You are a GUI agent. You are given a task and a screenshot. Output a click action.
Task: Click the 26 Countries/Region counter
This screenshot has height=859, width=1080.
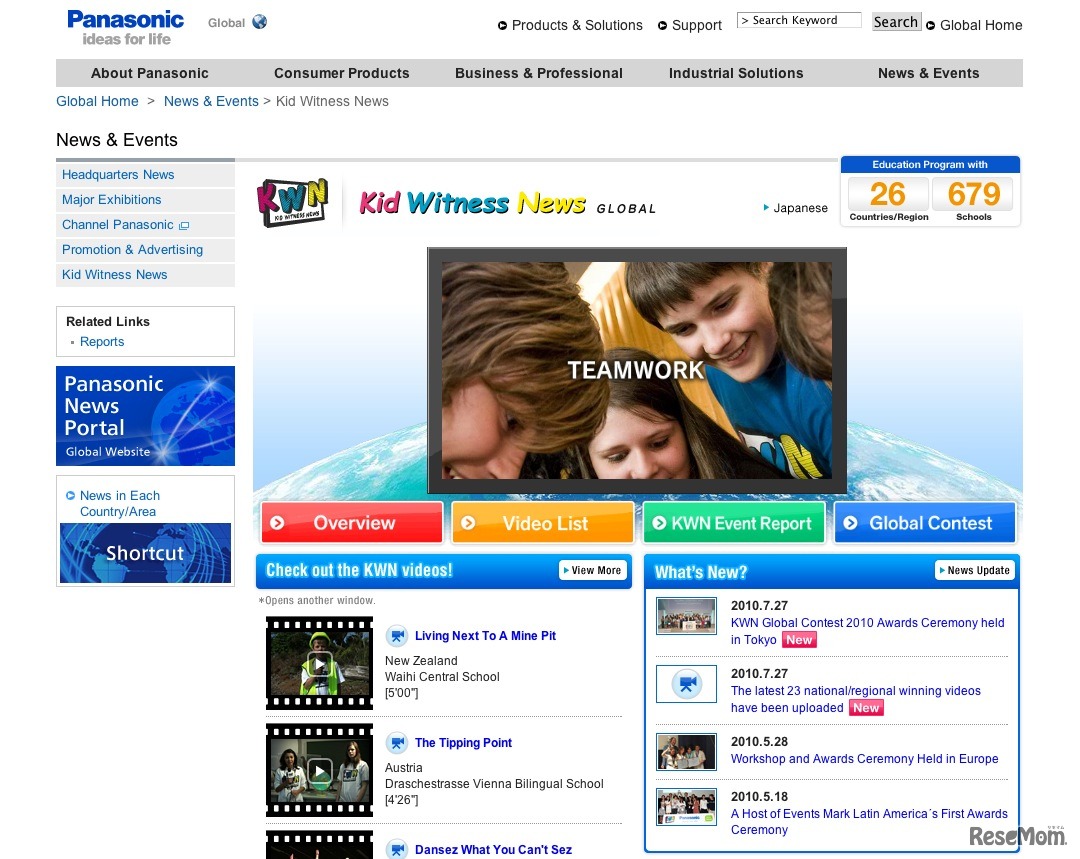tap(888, 200)
